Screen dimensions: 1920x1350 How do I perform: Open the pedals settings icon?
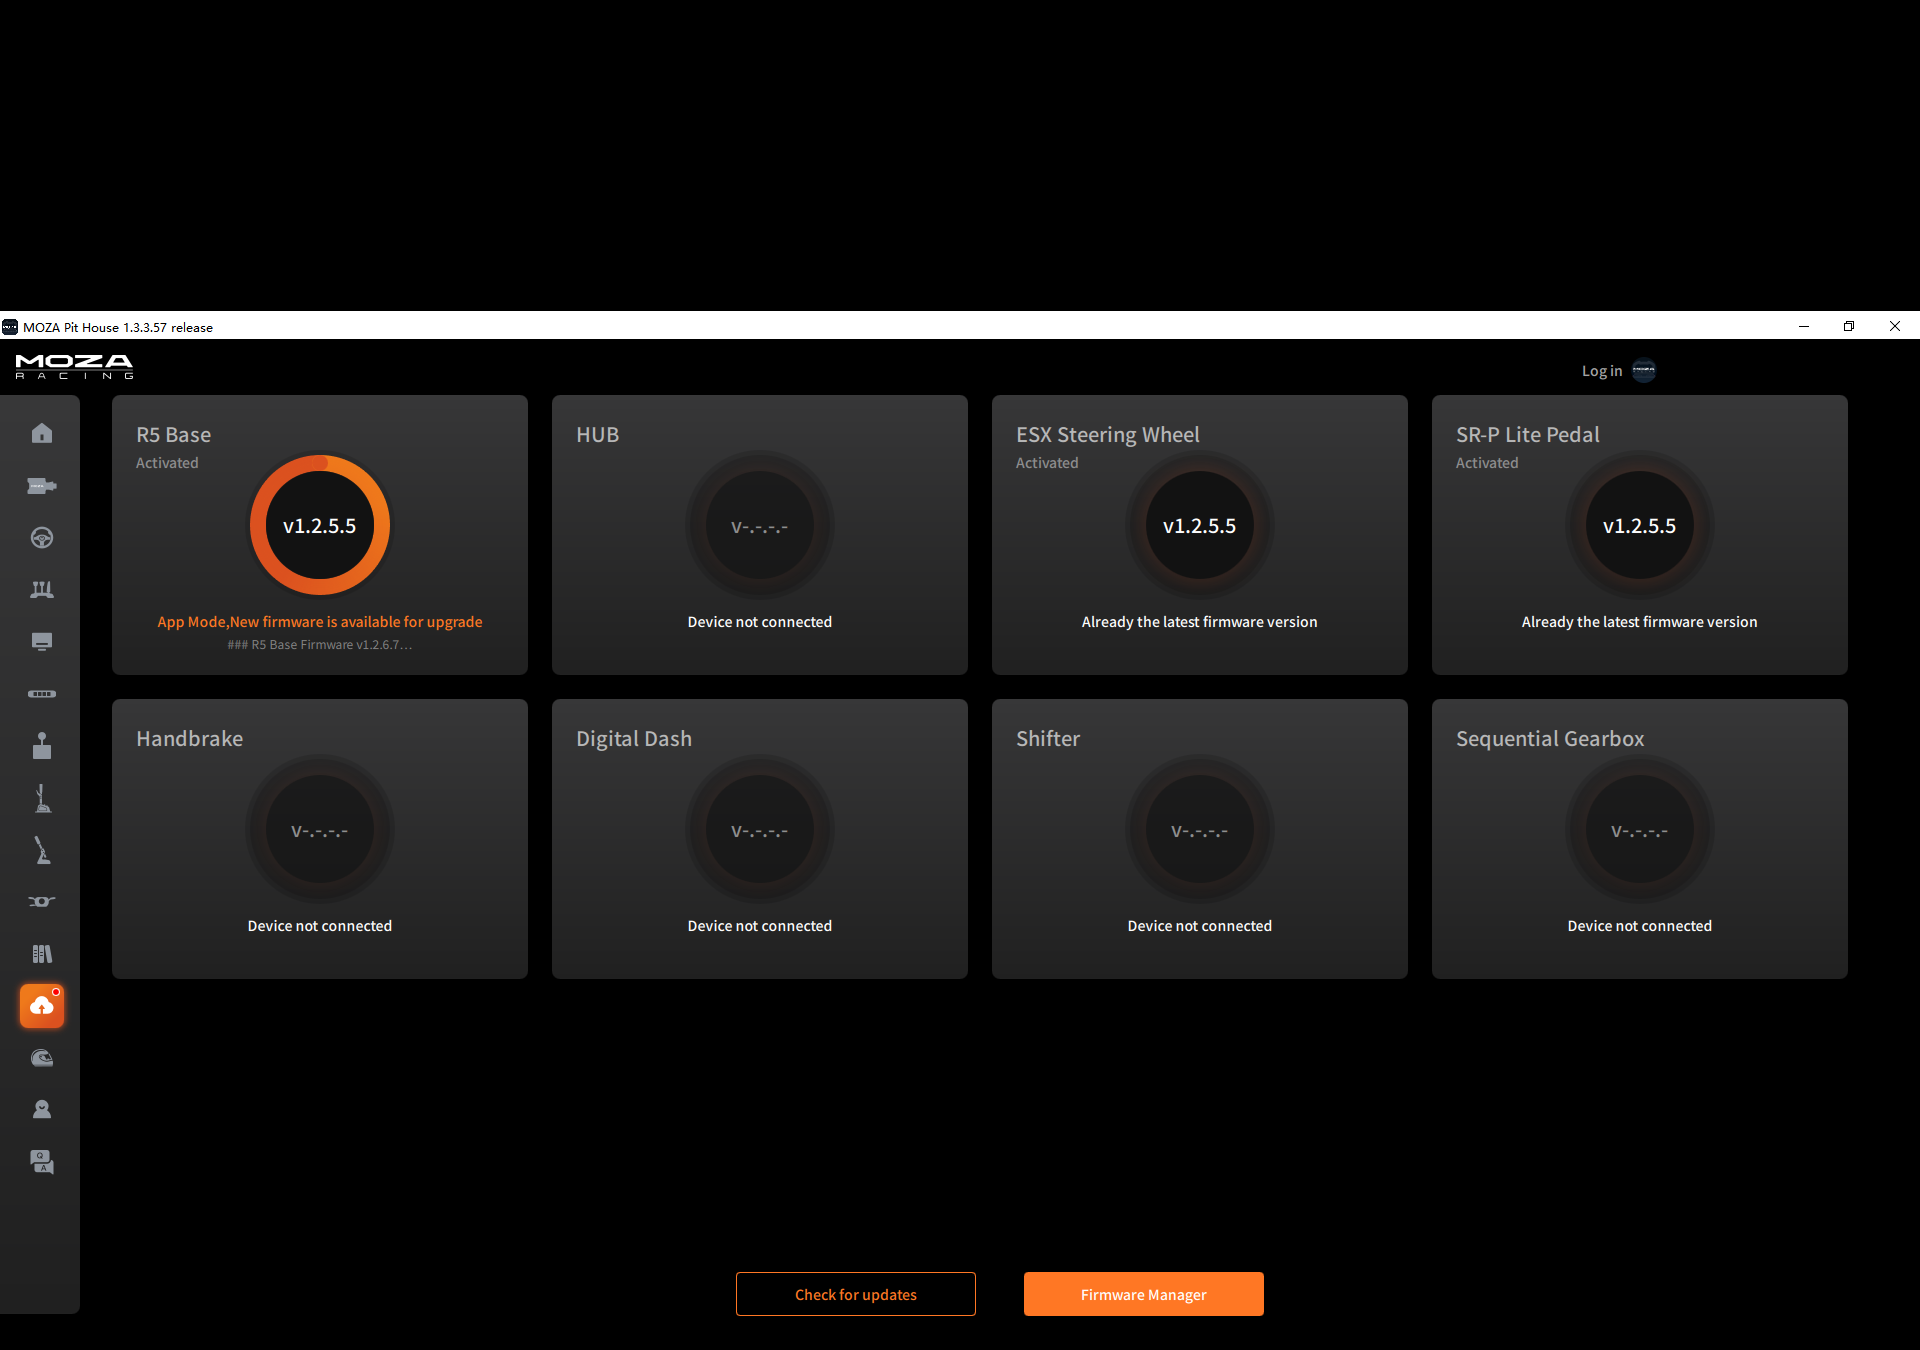click(41, 590)
